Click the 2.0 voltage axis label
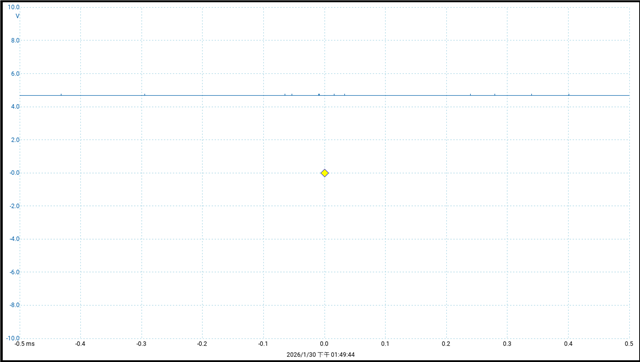 click(x=15, y=140)
